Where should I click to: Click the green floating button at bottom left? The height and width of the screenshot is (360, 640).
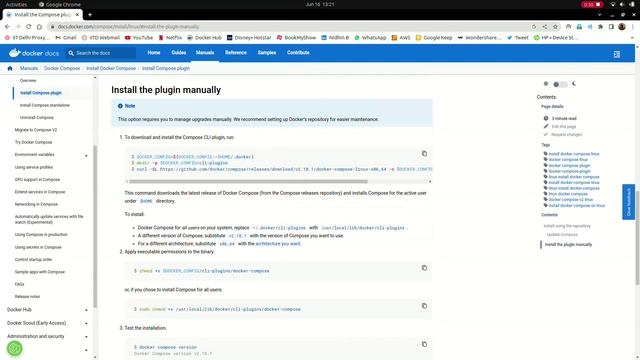(15, 349)
